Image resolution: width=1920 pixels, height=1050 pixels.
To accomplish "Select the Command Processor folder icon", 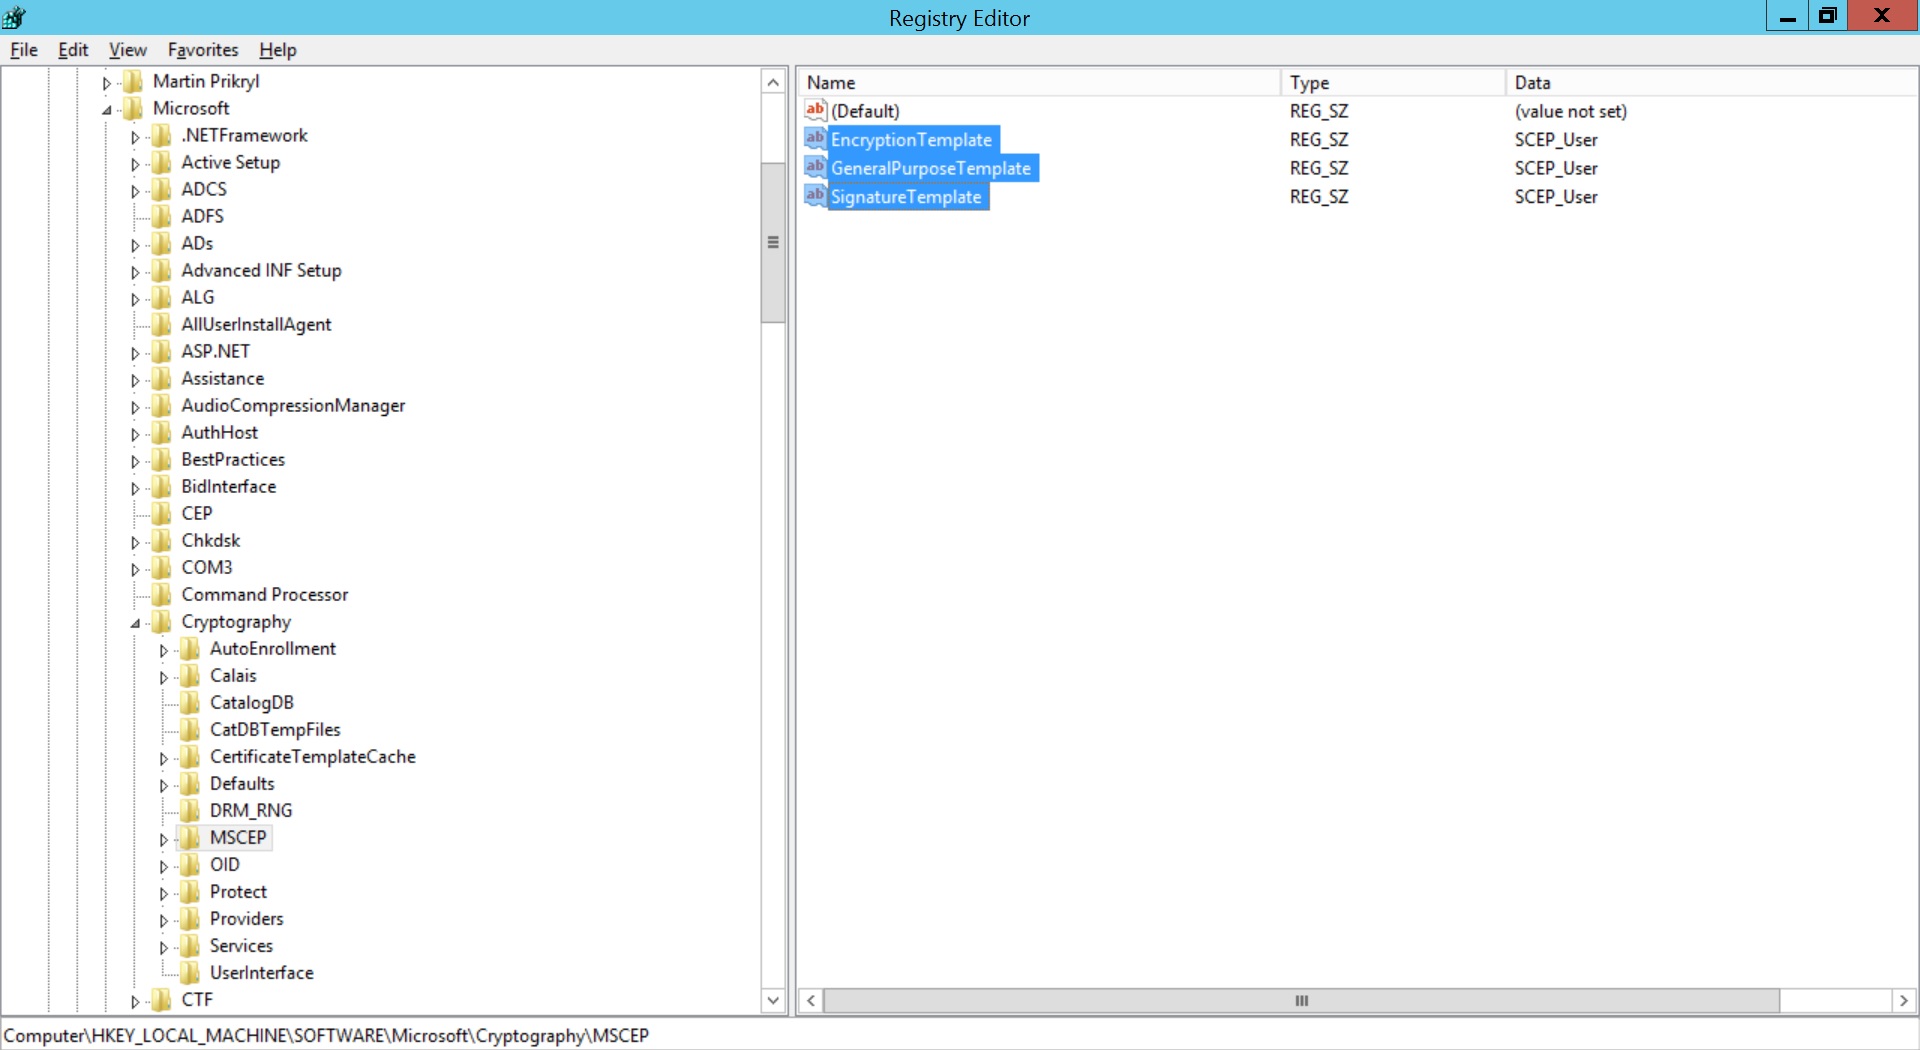I will 163,594.
